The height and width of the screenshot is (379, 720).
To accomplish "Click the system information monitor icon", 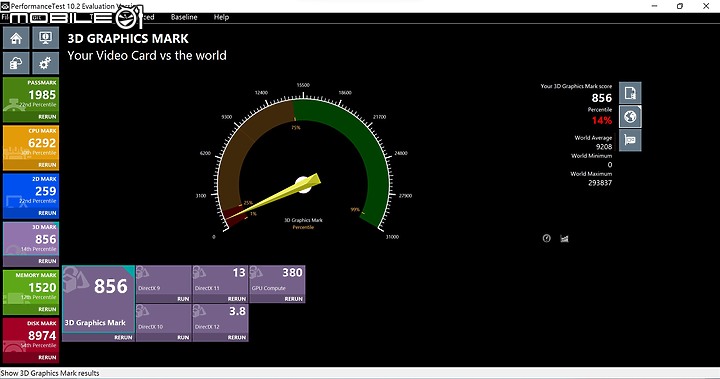I will point(45,38).
